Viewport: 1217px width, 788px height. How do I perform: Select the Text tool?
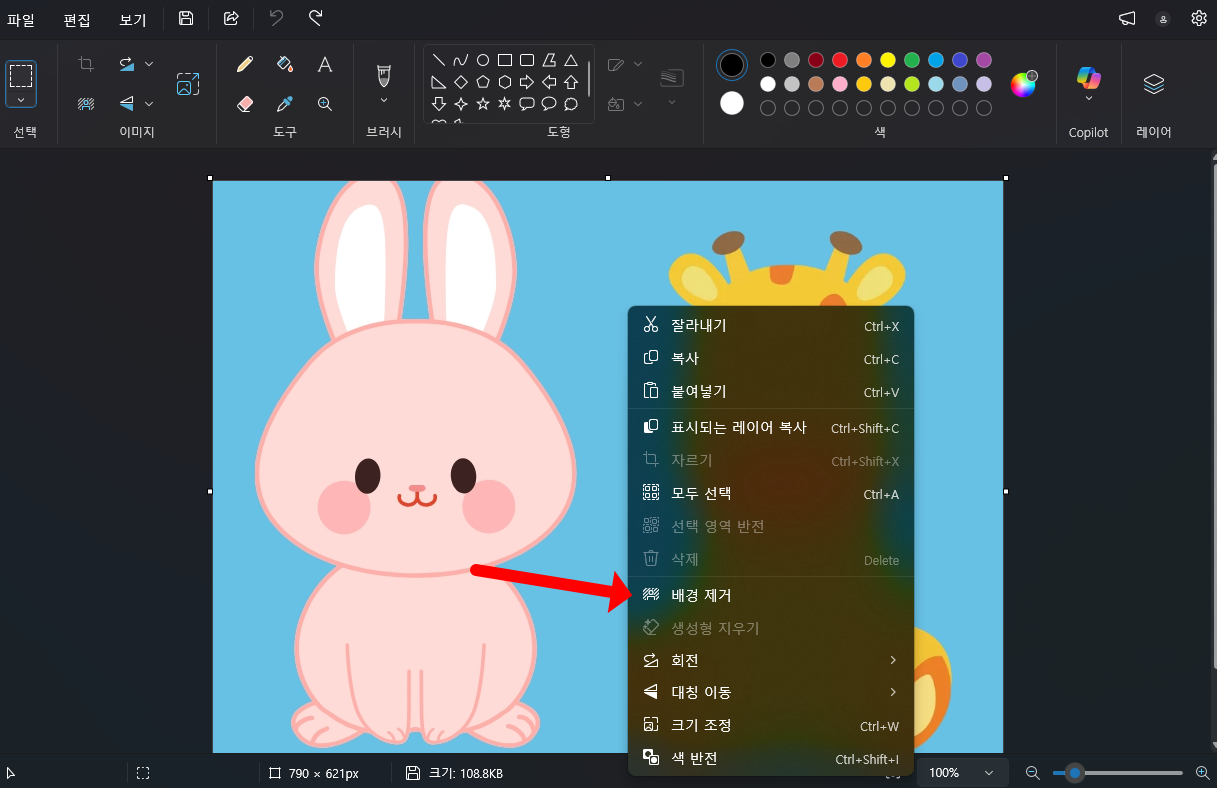coord(325,64)
